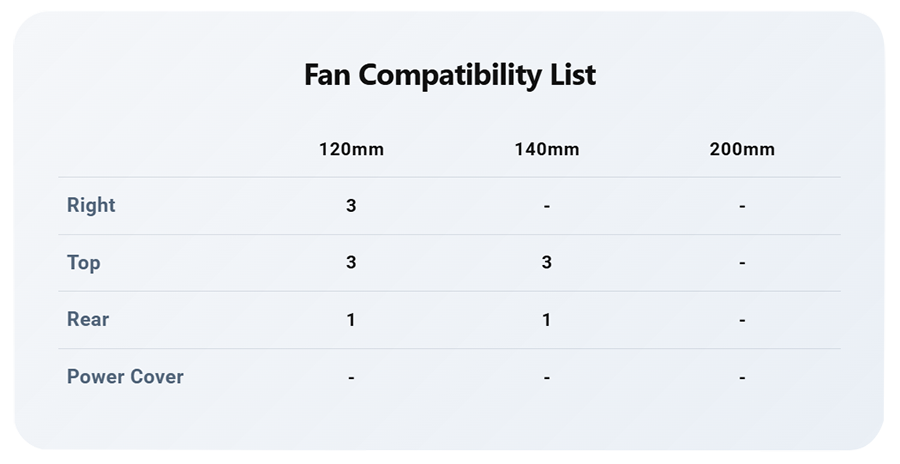Click the Rear row label

pyautogui.click(x=88, y=319)
